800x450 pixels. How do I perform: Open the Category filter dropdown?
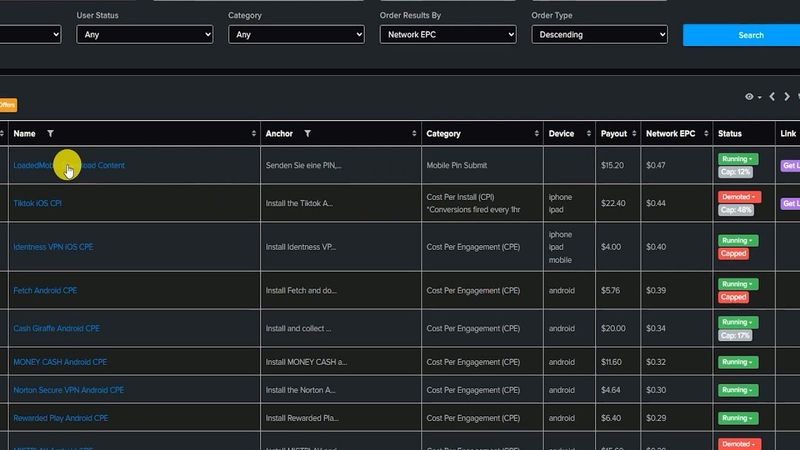tap(296, 35)
